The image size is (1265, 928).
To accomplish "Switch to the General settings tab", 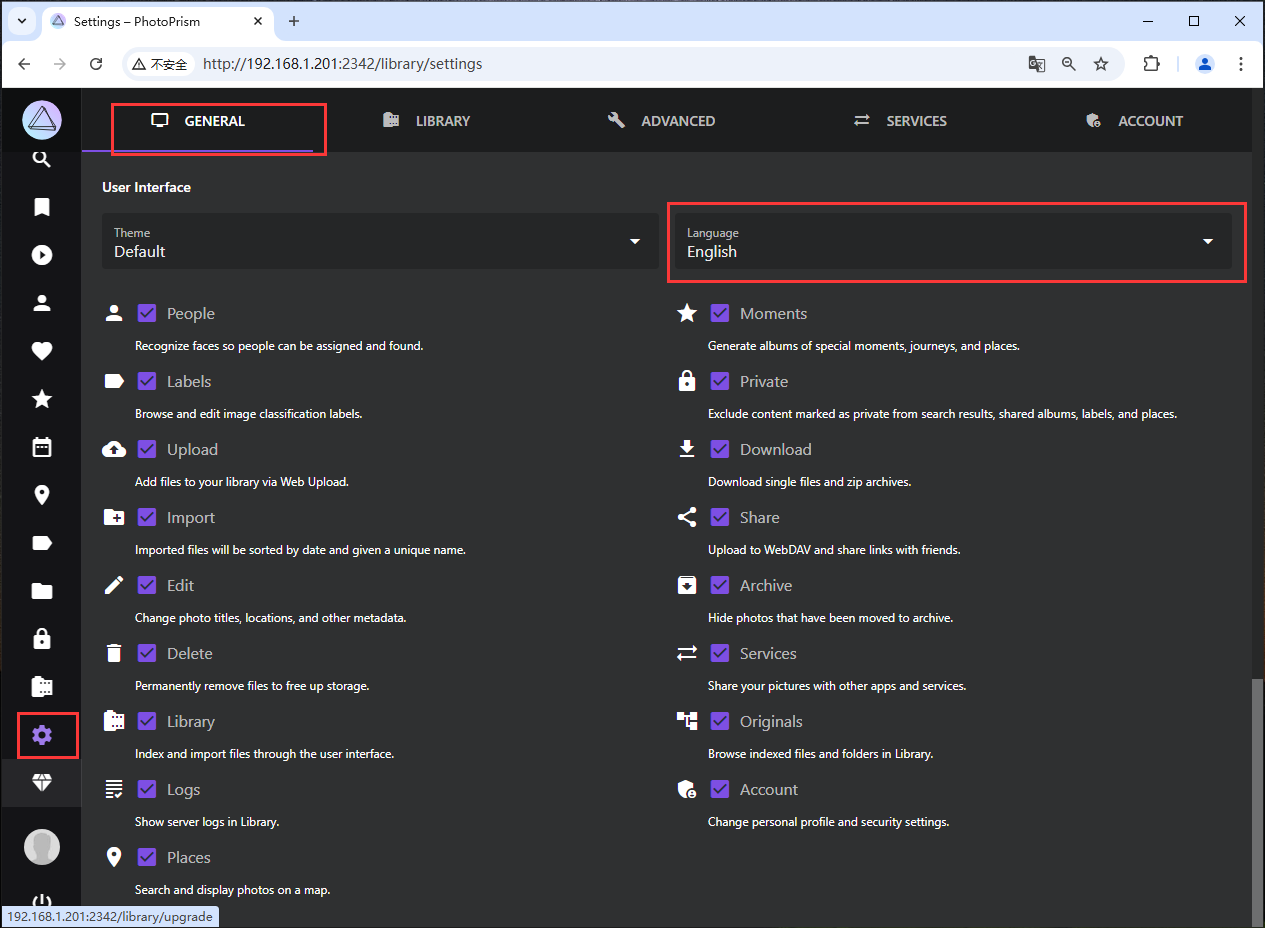I will tap(198, 121).
